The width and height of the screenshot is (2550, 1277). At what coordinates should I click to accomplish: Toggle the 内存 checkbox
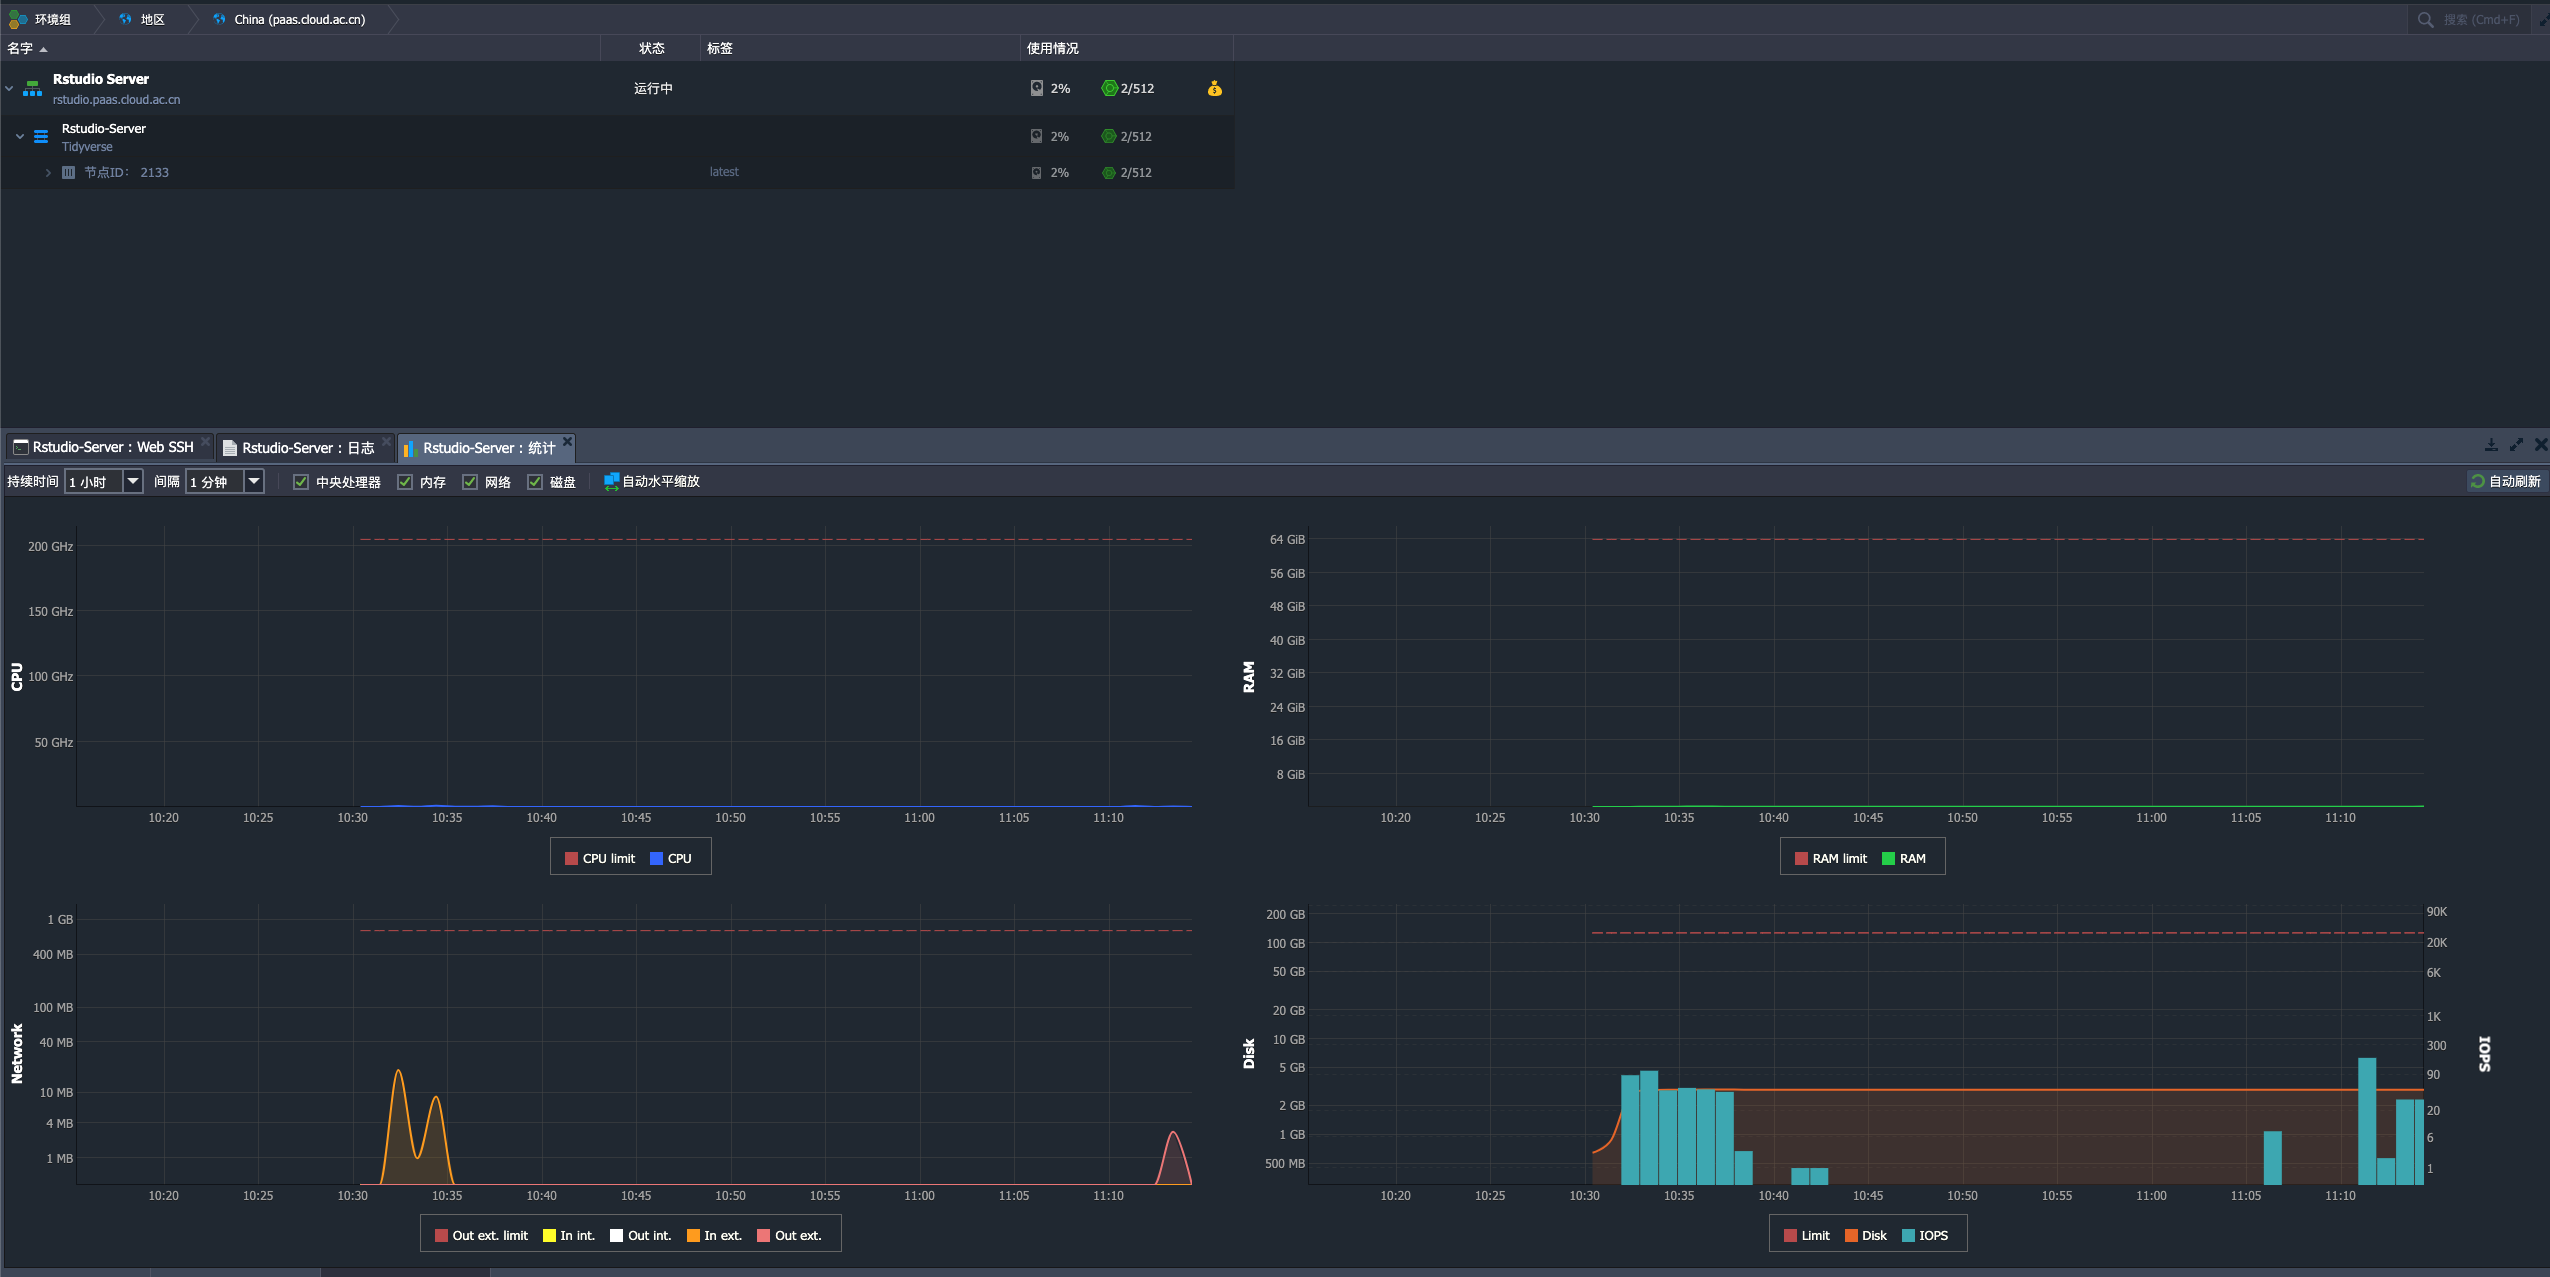click(405, 482)
